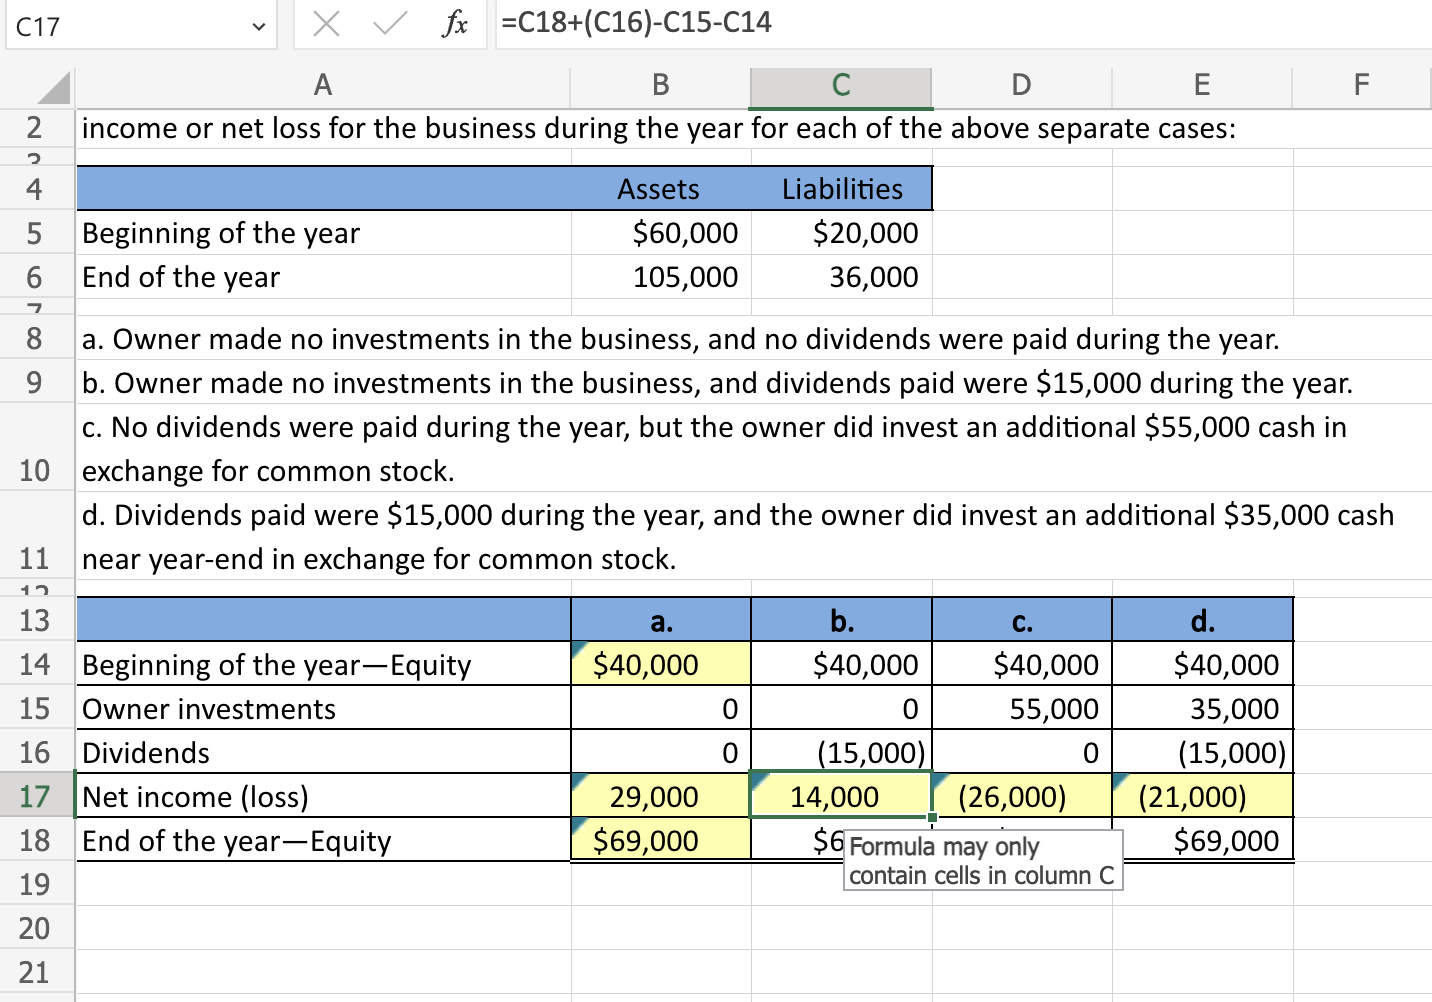Image resolution: width=1432 pixels, height=1002 pixels.
Task: Select column C header
Action: pos(841,85)
